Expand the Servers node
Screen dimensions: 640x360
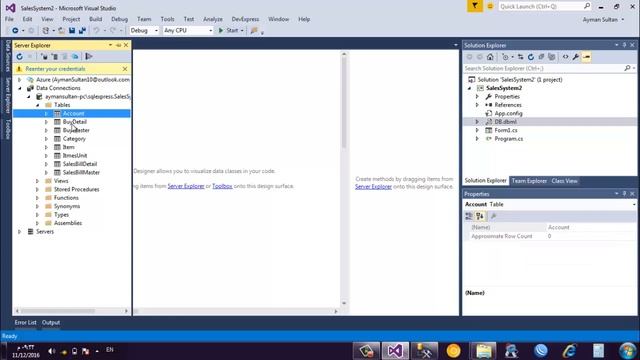19,231
